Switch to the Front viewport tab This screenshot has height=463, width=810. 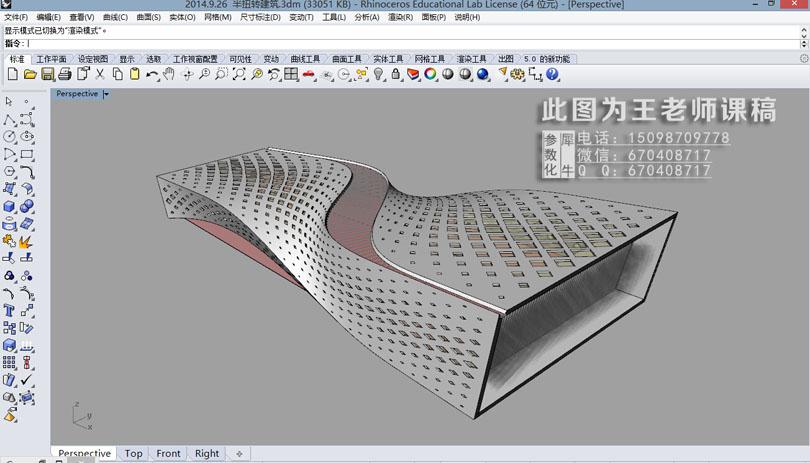click(x=168, y=453)
